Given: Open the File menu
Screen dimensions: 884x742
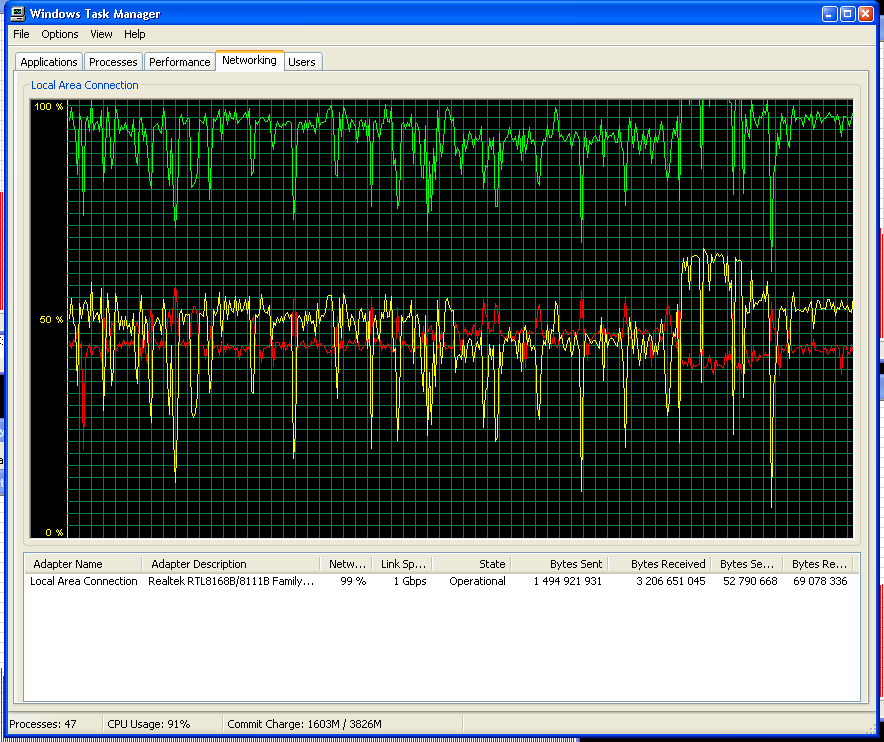Looking at the screenshot, I should [x=21, y=34].
